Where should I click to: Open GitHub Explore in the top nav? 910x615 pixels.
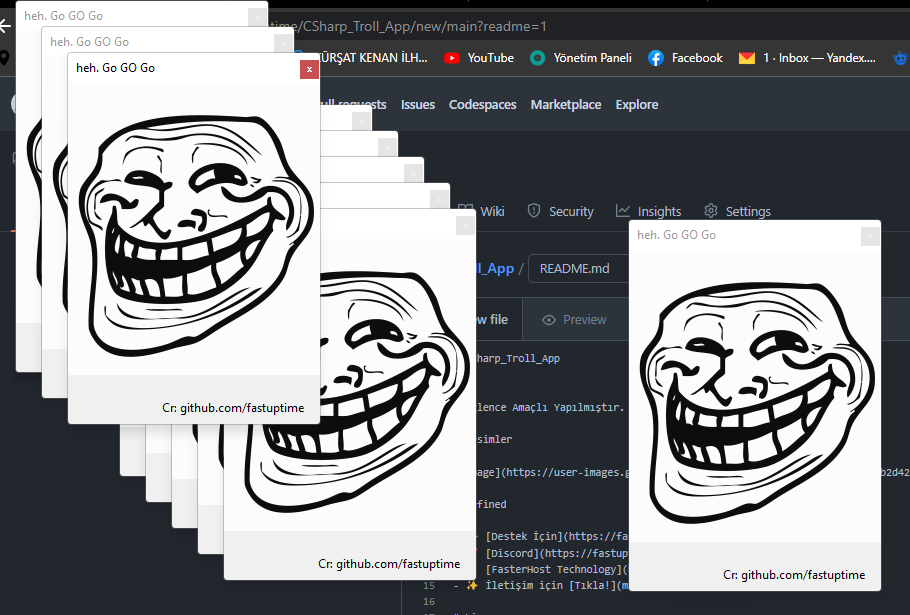coord(637,104)
